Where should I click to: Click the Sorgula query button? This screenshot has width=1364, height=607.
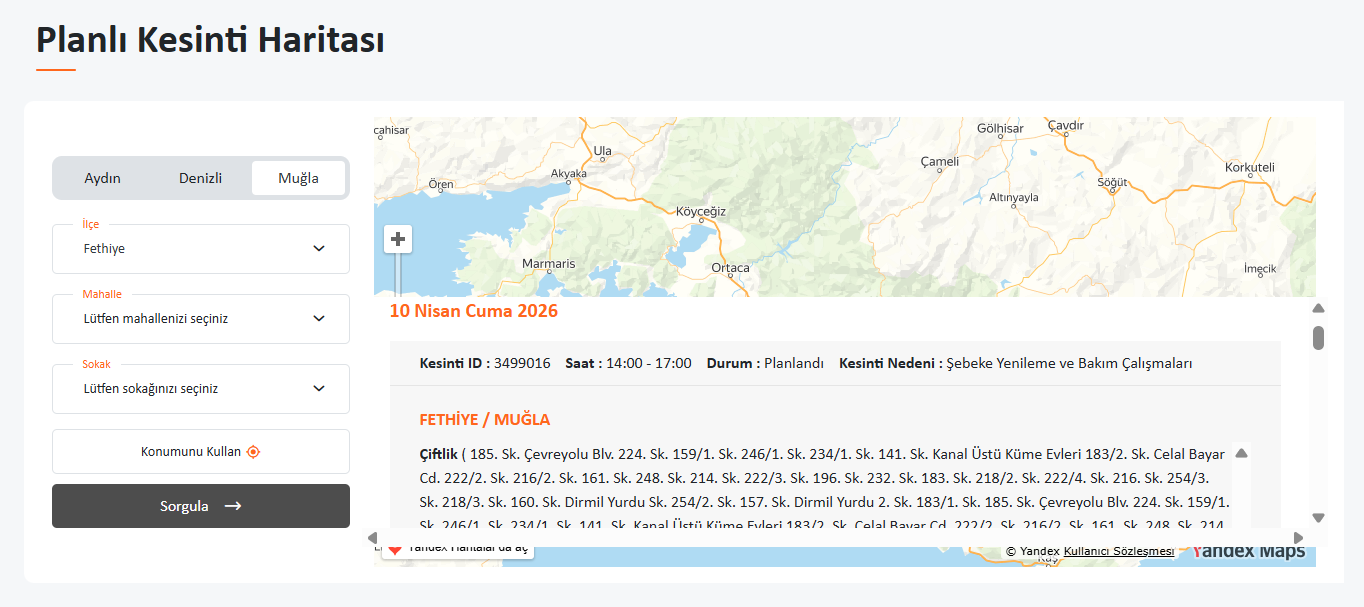pyautogui.click(x=201, y=506)
